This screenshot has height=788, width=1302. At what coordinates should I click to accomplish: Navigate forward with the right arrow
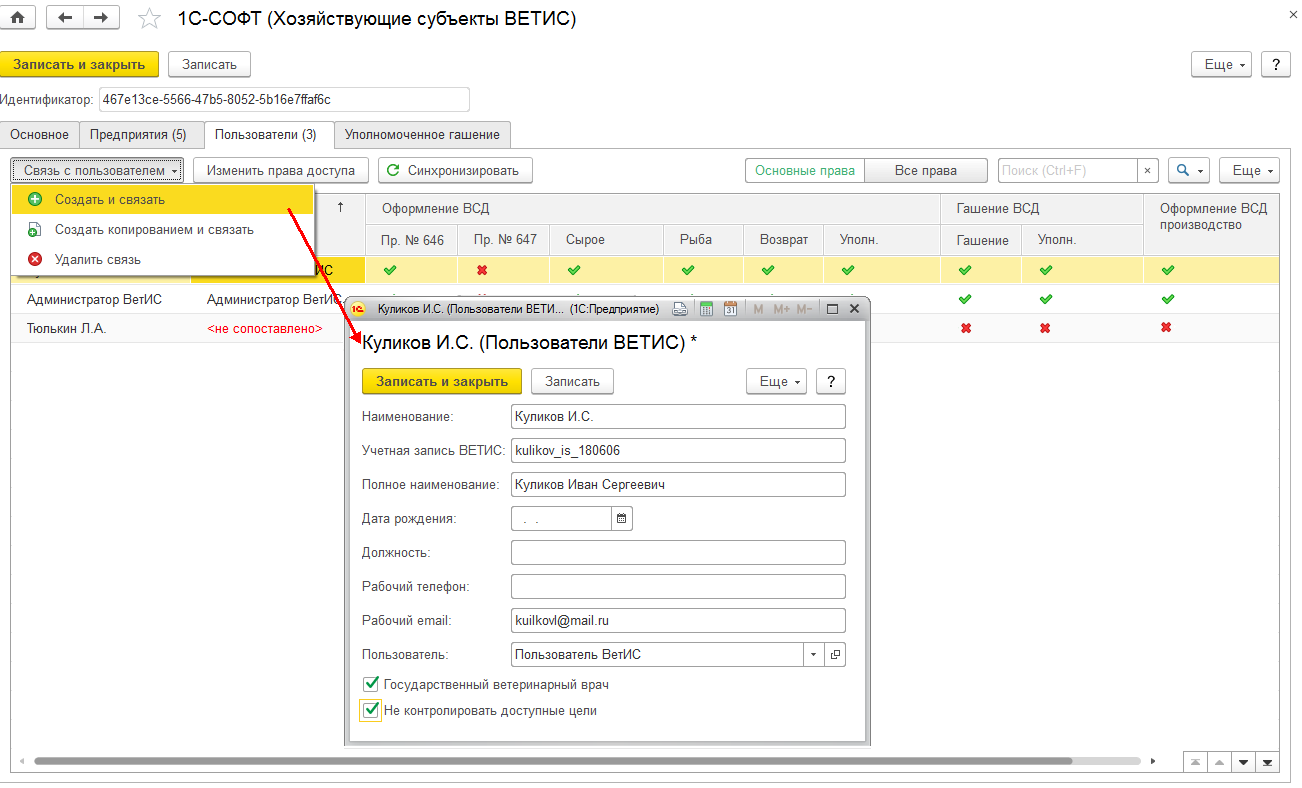click(101, 17)
